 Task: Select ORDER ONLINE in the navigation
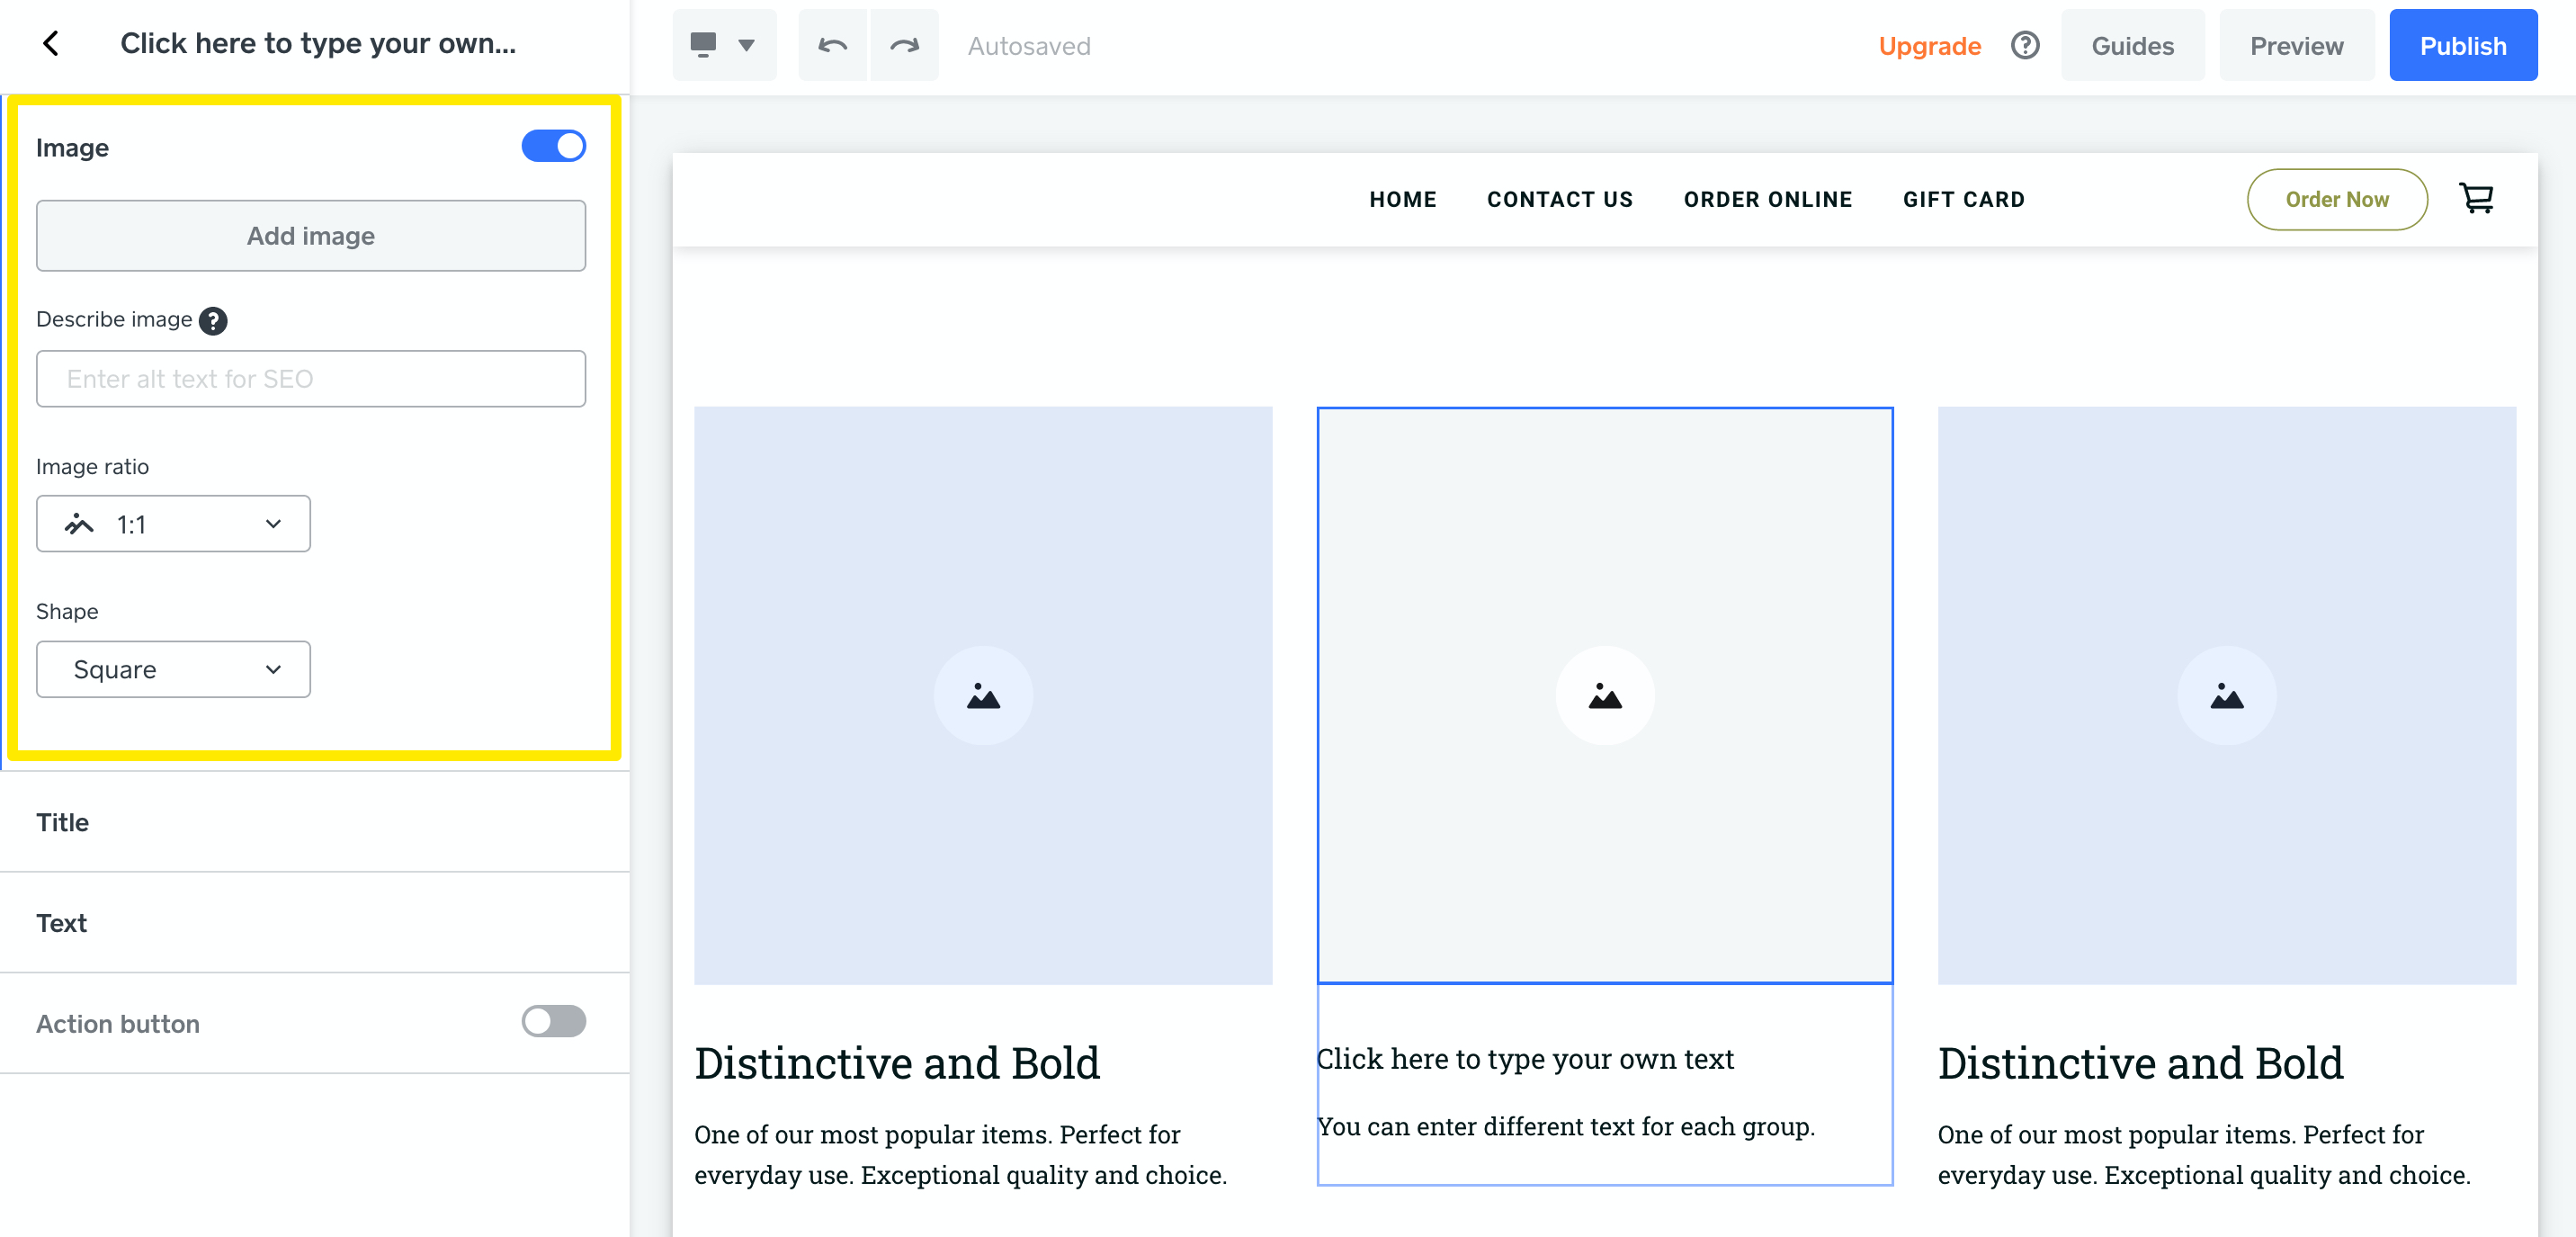[1768, 199]
